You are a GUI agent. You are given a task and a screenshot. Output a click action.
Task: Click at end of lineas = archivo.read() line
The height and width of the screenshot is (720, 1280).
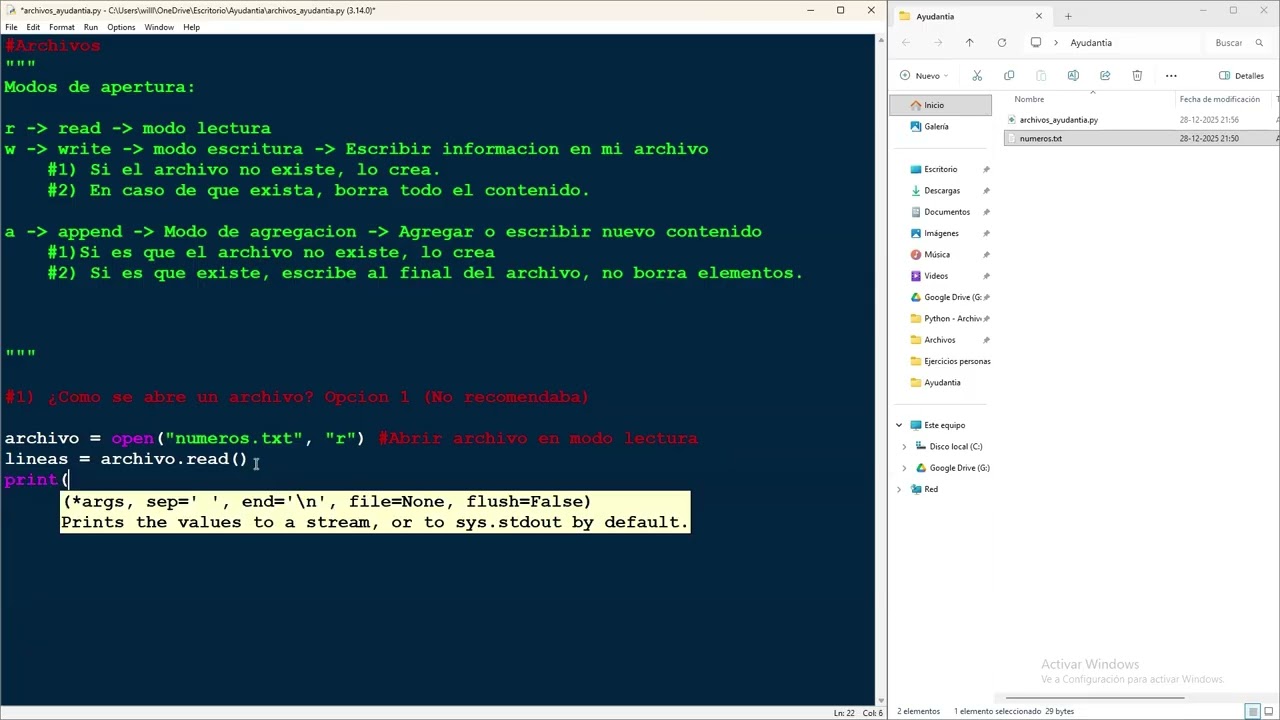pyautogui.click(x=248, y=459)
